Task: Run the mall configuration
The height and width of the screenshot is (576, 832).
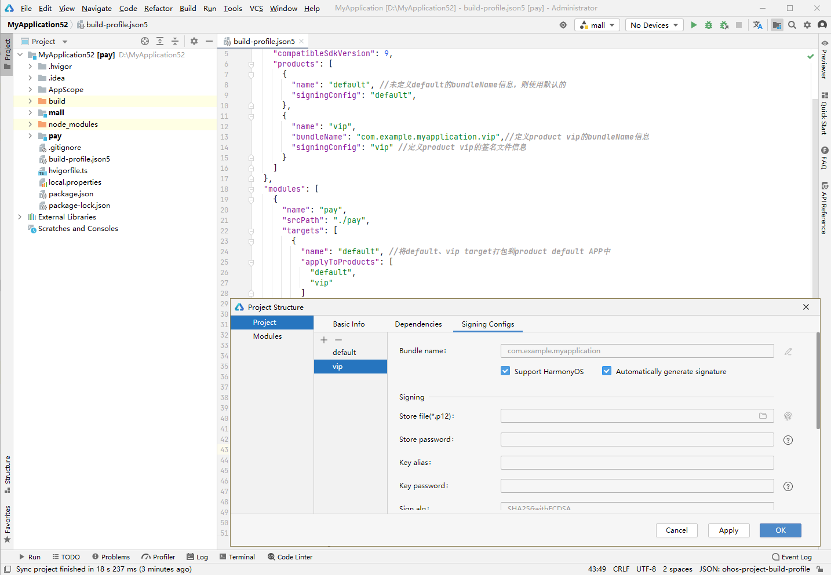Action: click(x=694, y=25)
